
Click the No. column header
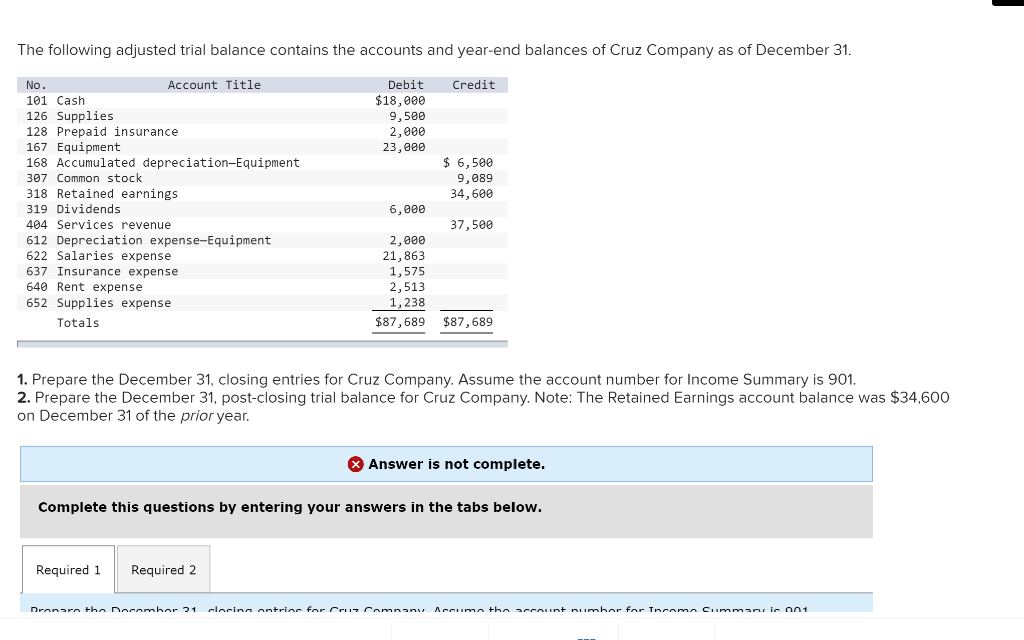tap(36, 85)
